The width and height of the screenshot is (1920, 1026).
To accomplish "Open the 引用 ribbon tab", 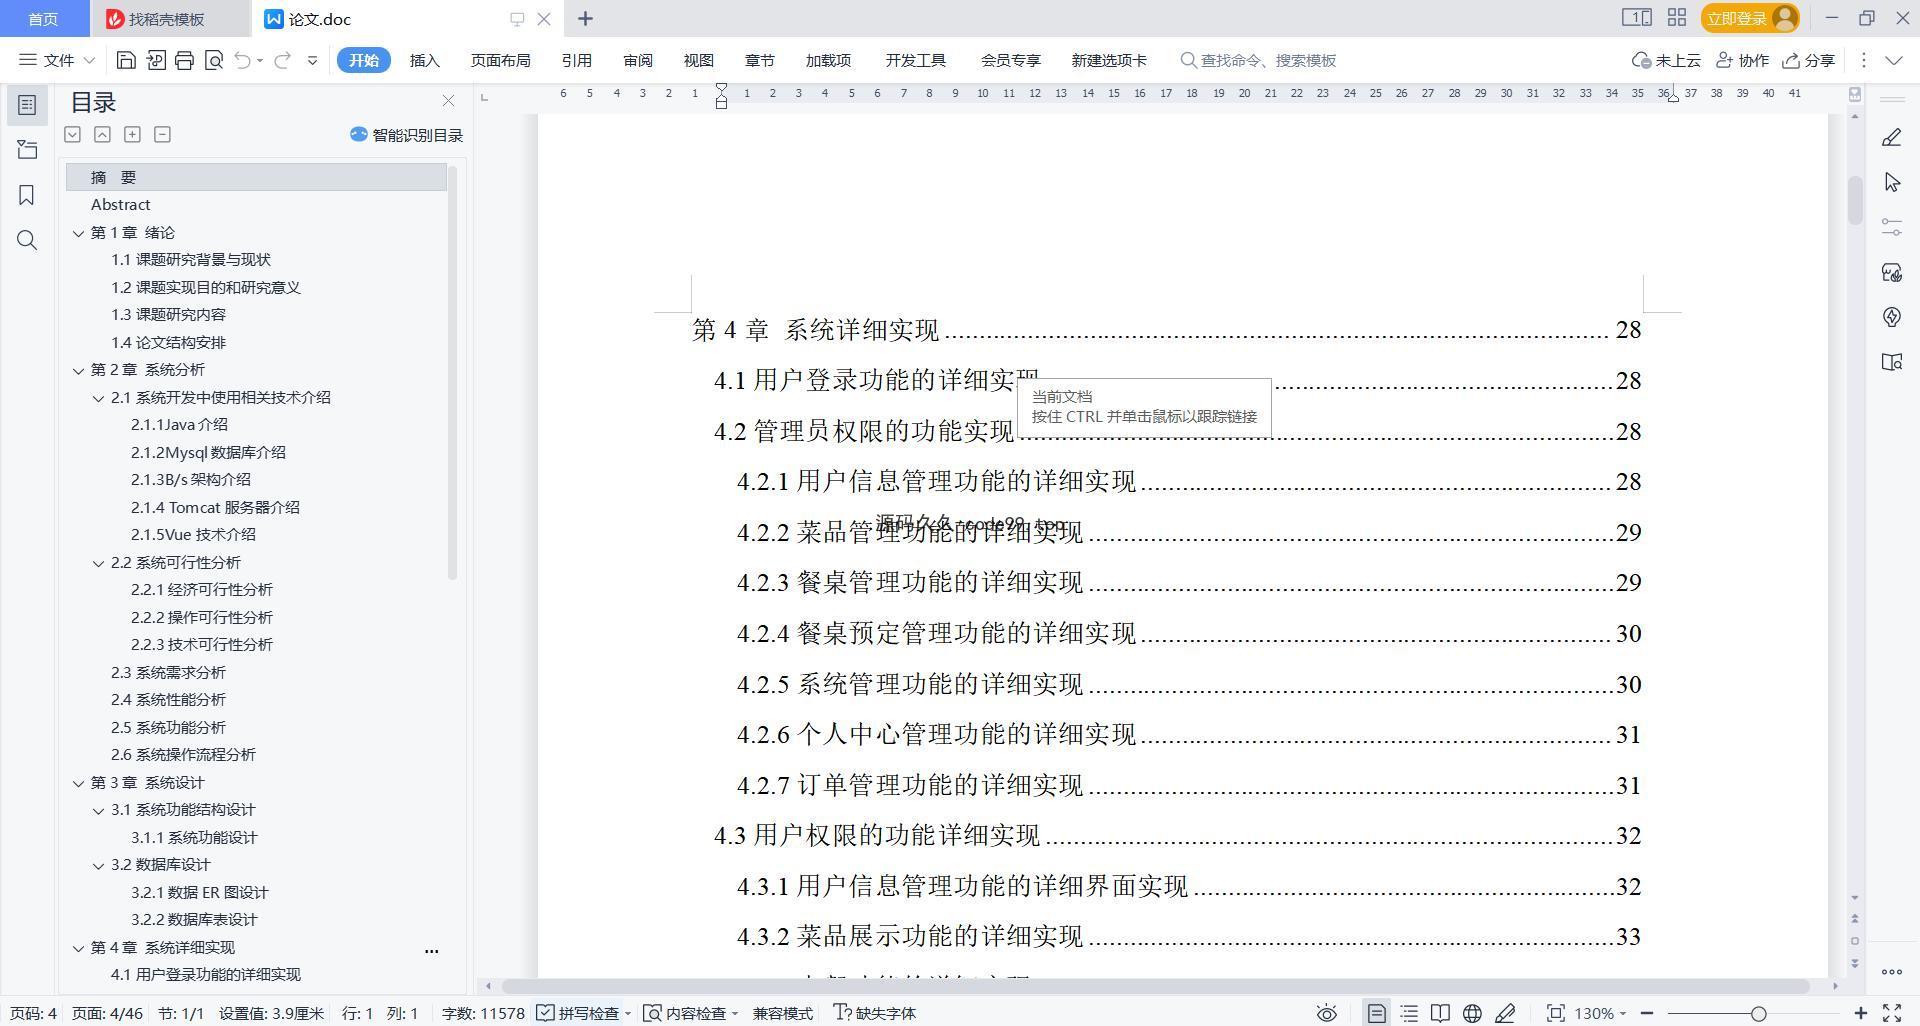I will [x=576, y=60].
